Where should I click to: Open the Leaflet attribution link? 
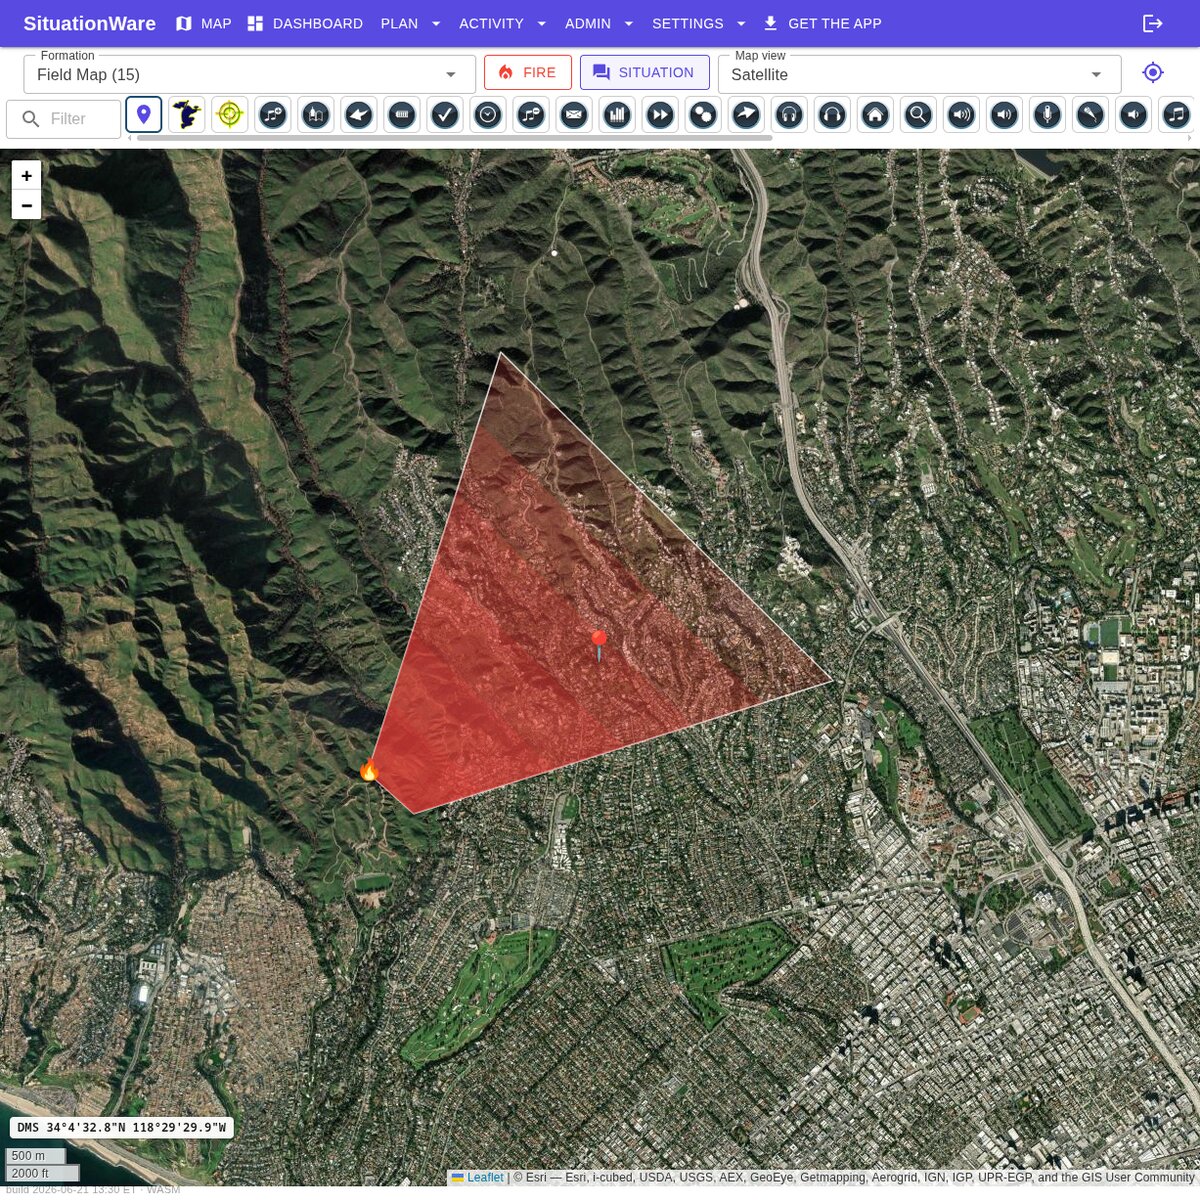[x=485, y=1177]
